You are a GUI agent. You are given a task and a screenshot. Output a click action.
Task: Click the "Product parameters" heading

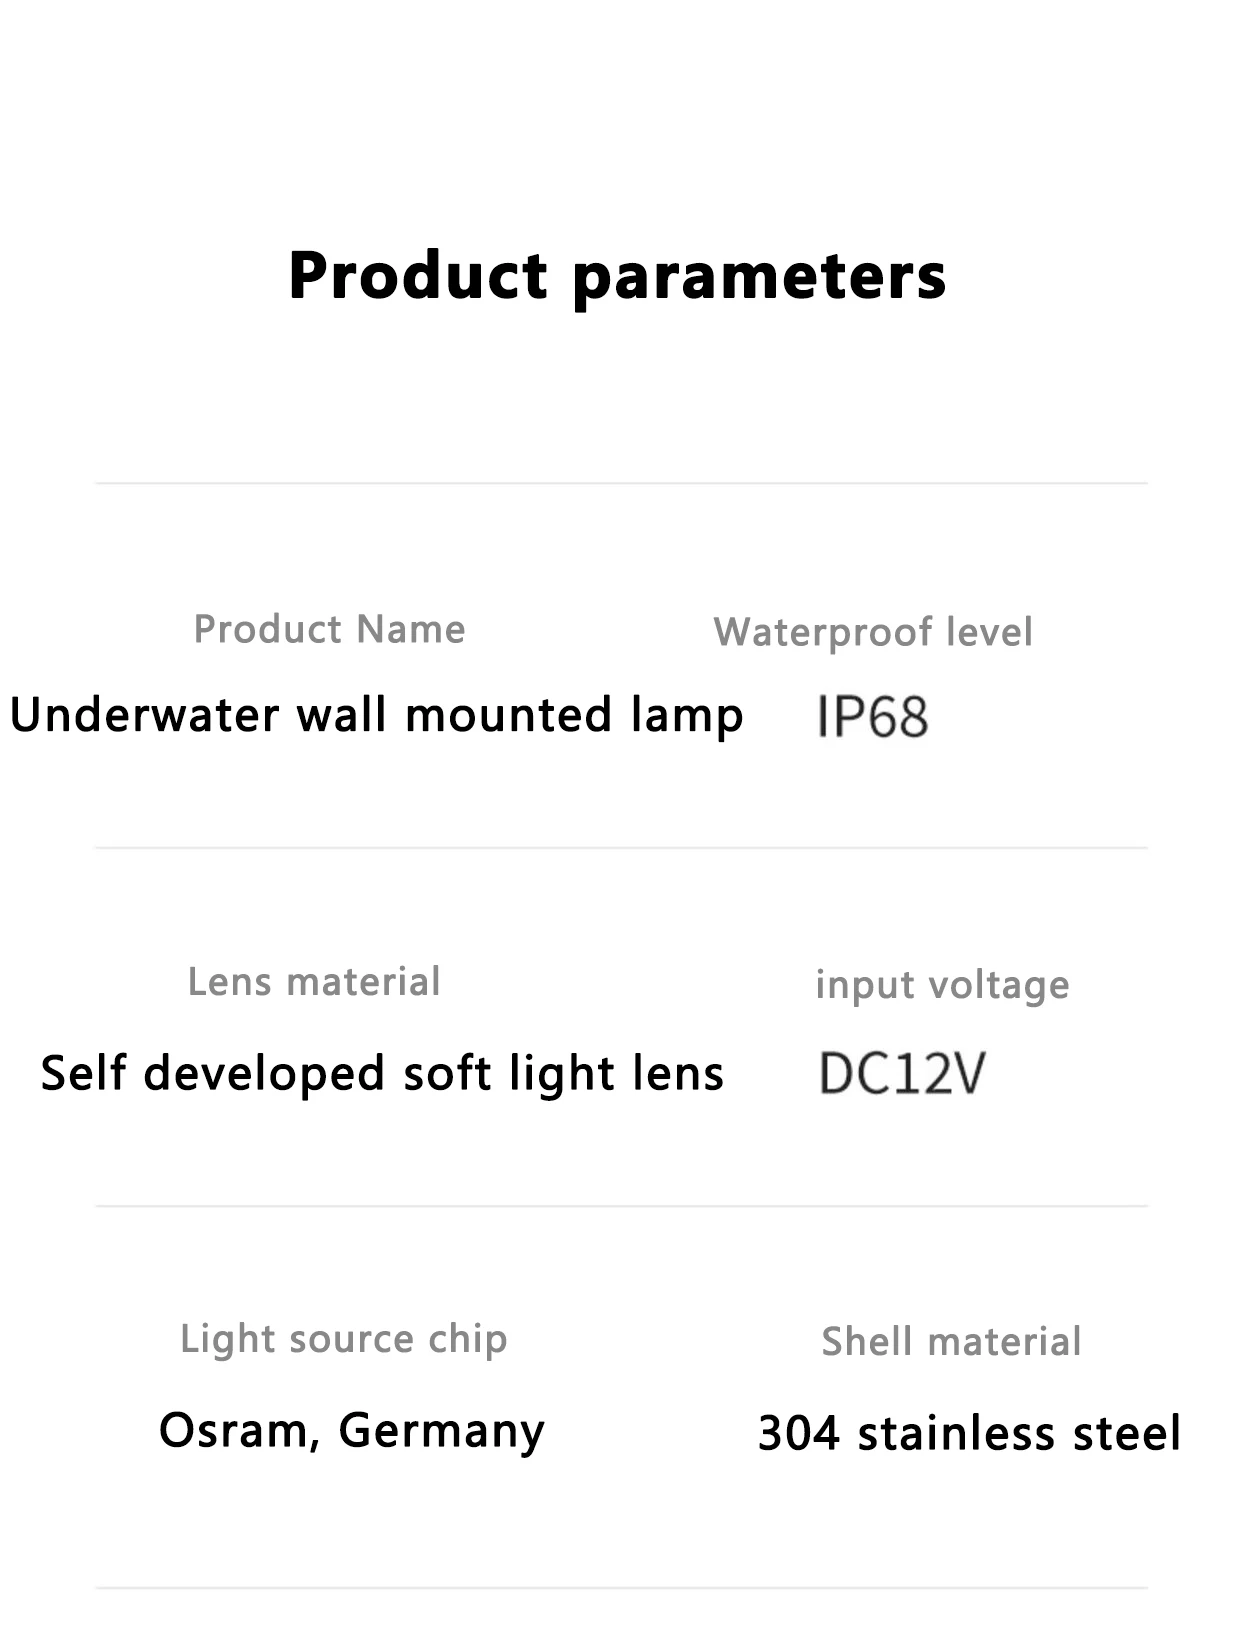click(x=617, y=276)
